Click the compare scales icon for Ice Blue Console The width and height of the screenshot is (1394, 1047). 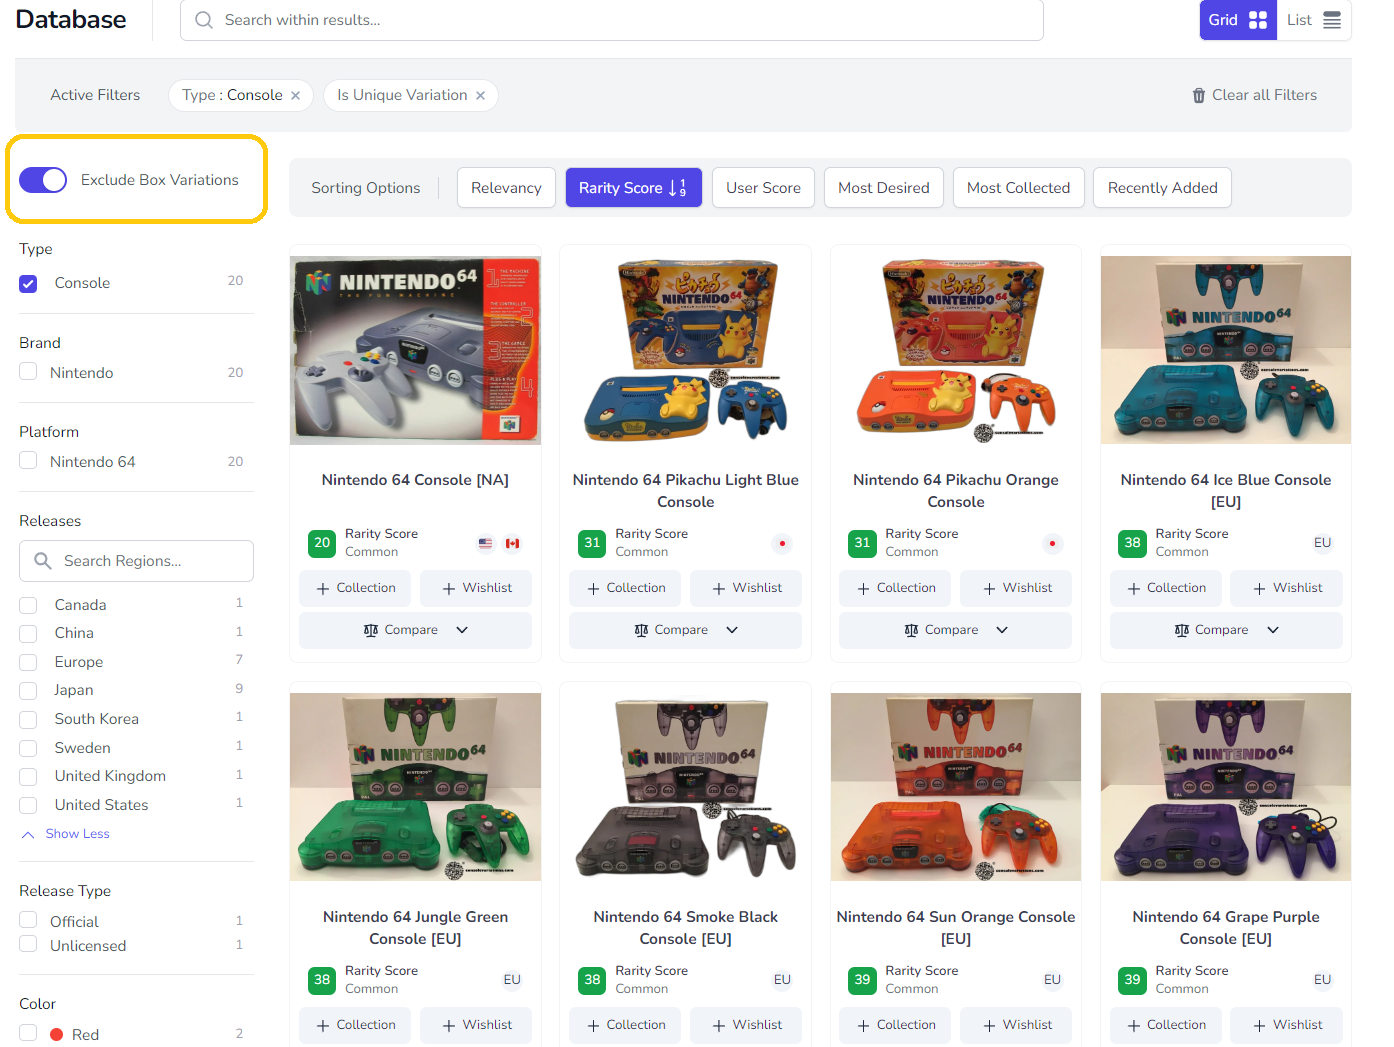click(1181, 630)
